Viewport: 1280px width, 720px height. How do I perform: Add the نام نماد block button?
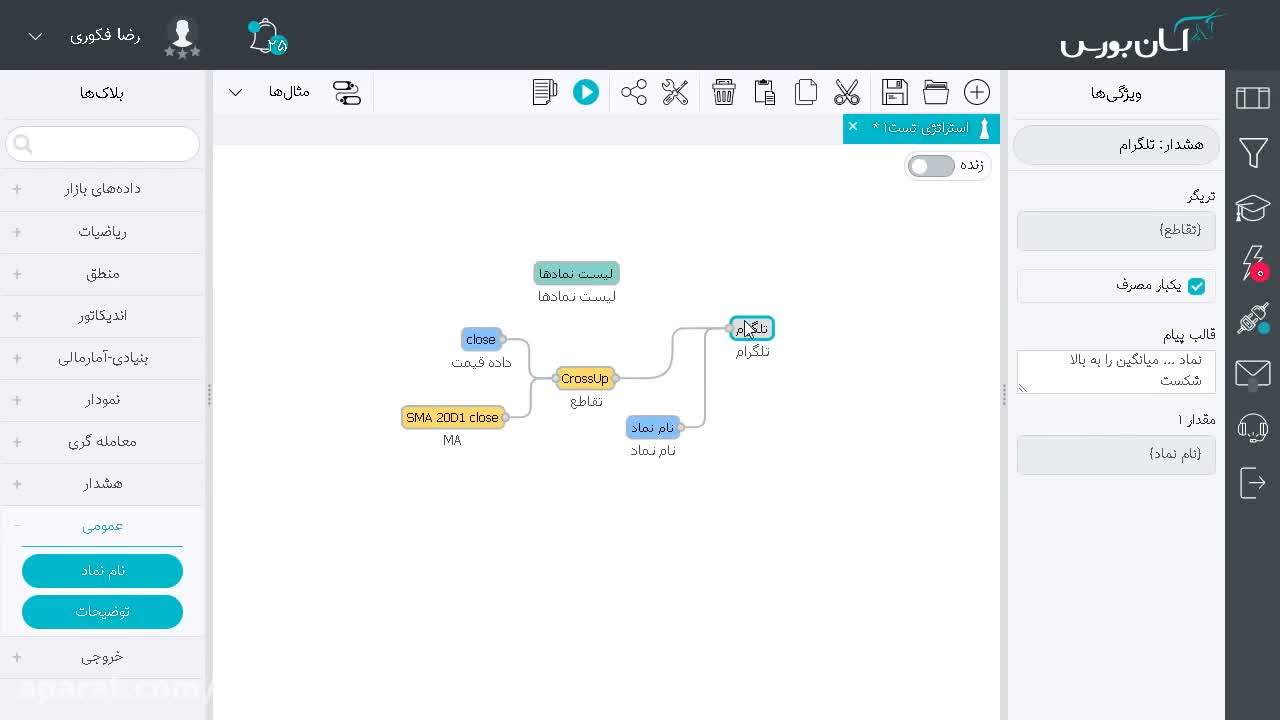[x=102, y=570]
